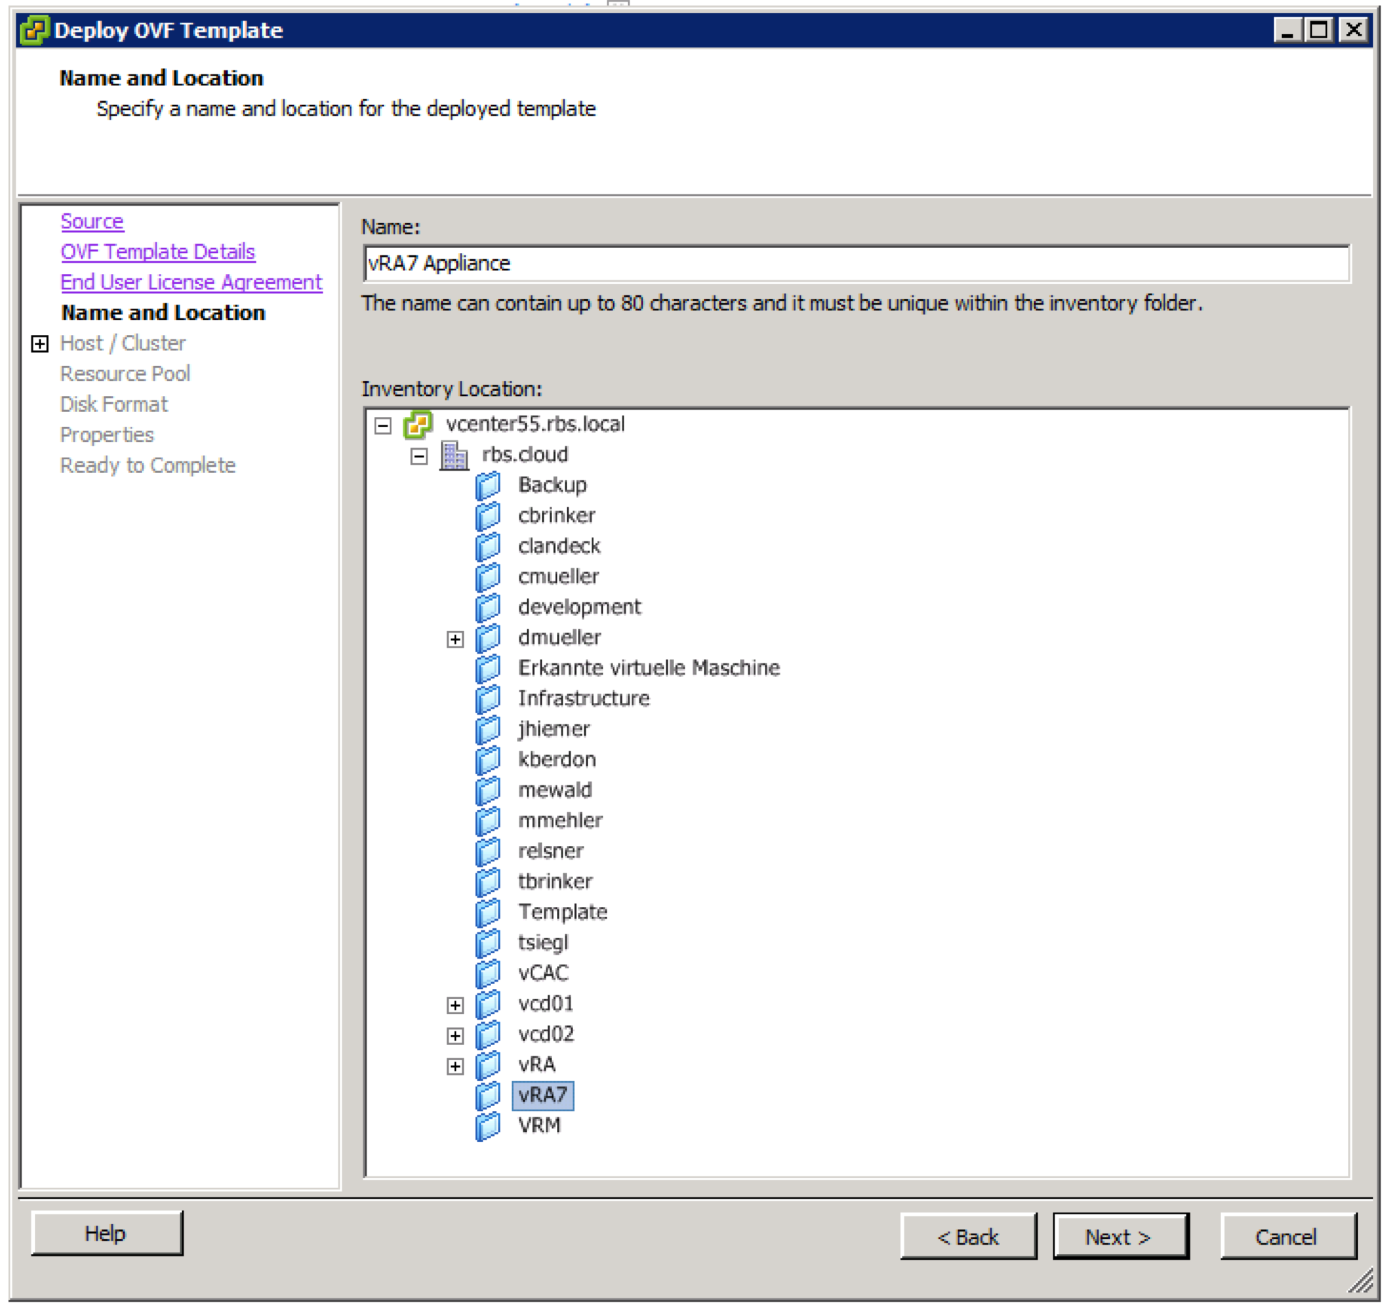Screen dimensions: 1390x1313
Task: Select the vRA7 folder in inventory
Action: (x=543, y=1096)
